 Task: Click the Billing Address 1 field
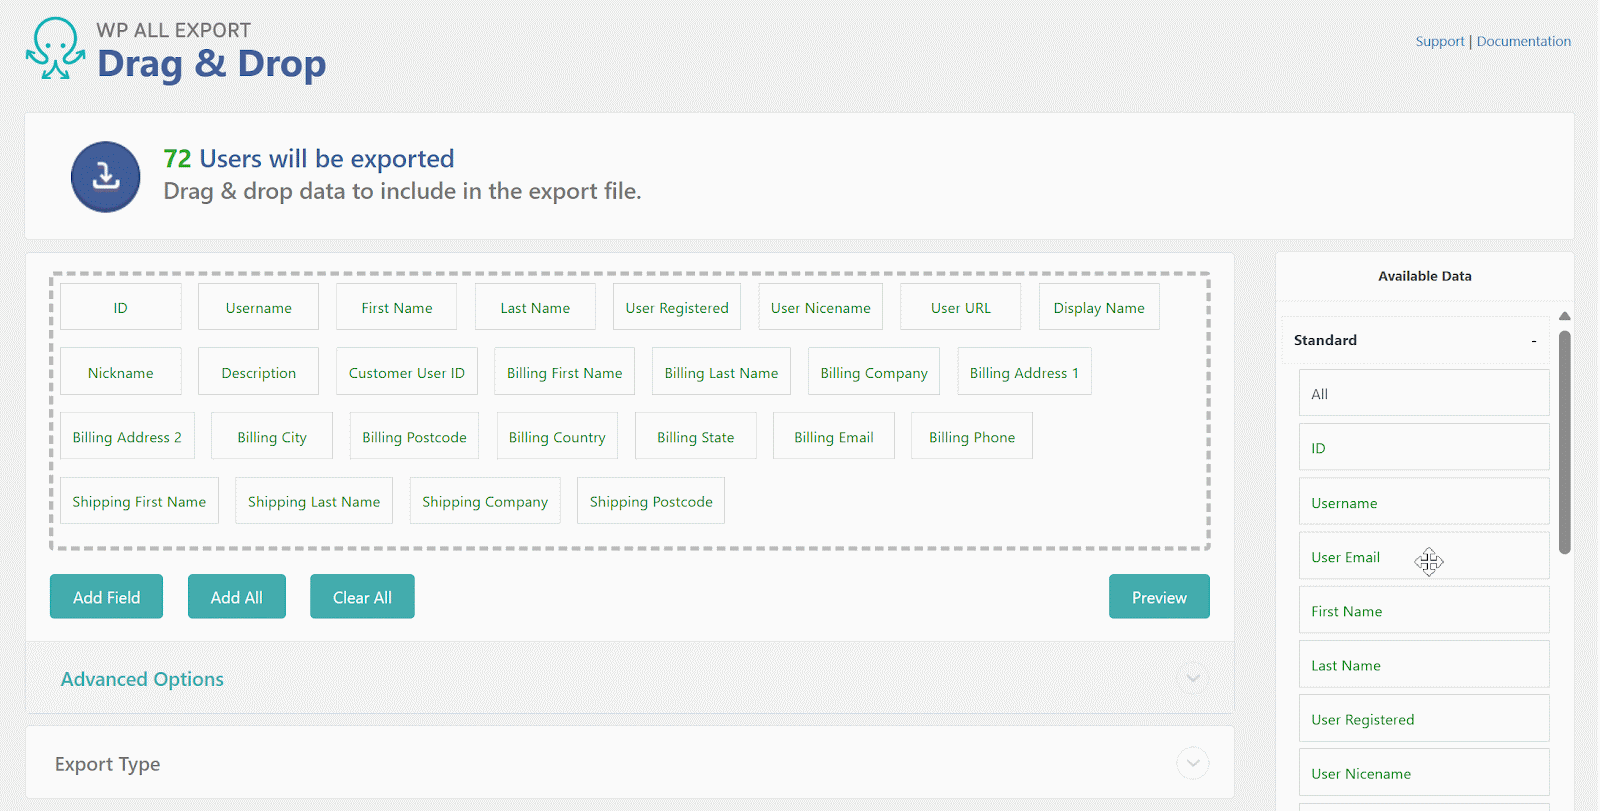(1024, 372)
